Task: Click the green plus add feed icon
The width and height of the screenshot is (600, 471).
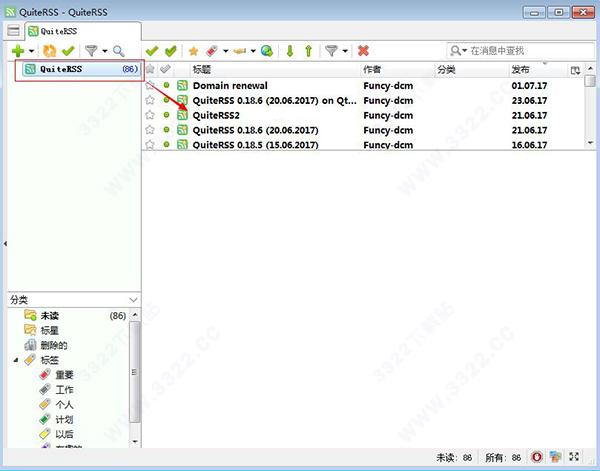Action: click(18, 51)
